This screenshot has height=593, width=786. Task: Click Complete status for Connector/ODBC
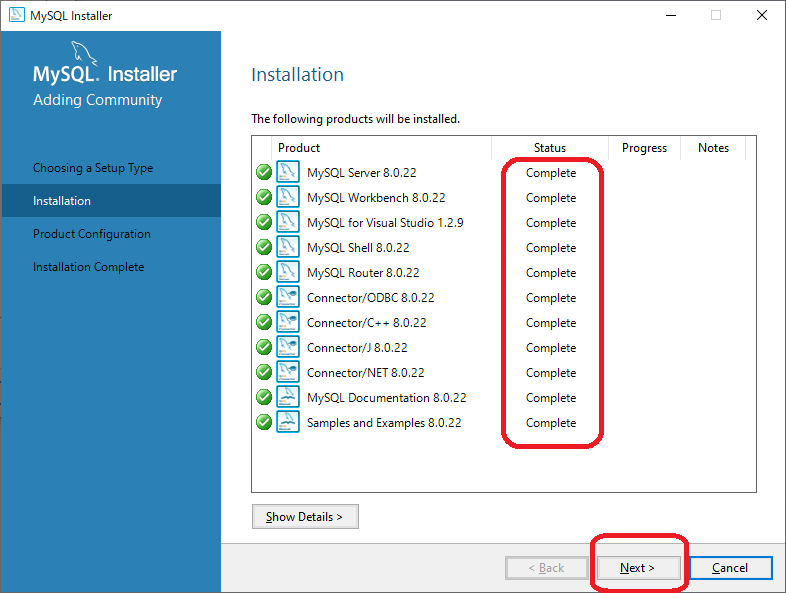pos(551,299)
